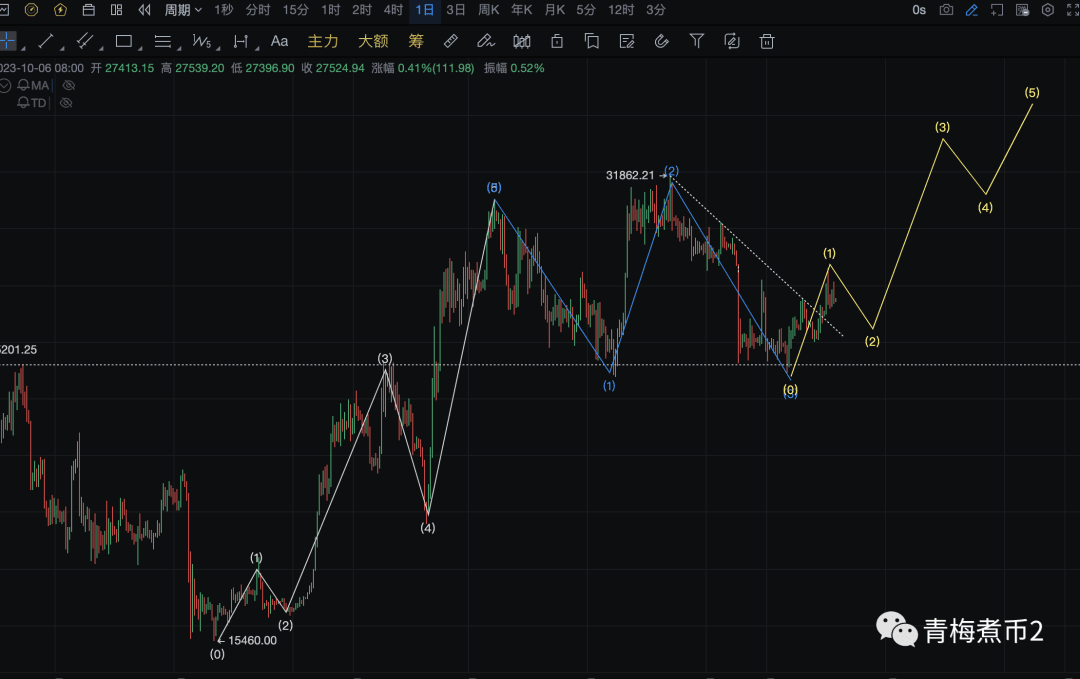Take a chart snapshot with camera icon

(x=946, y=10)
